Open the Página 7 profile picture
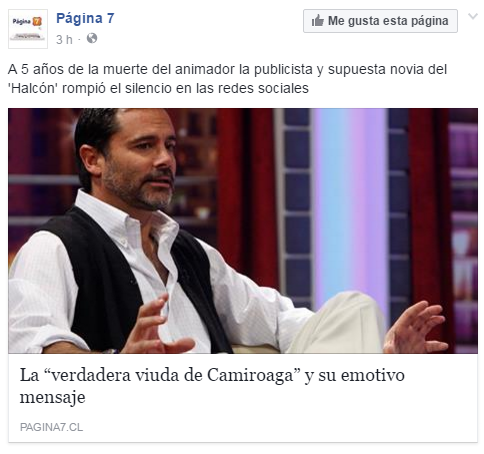484x454 pixels. (28, 29)
